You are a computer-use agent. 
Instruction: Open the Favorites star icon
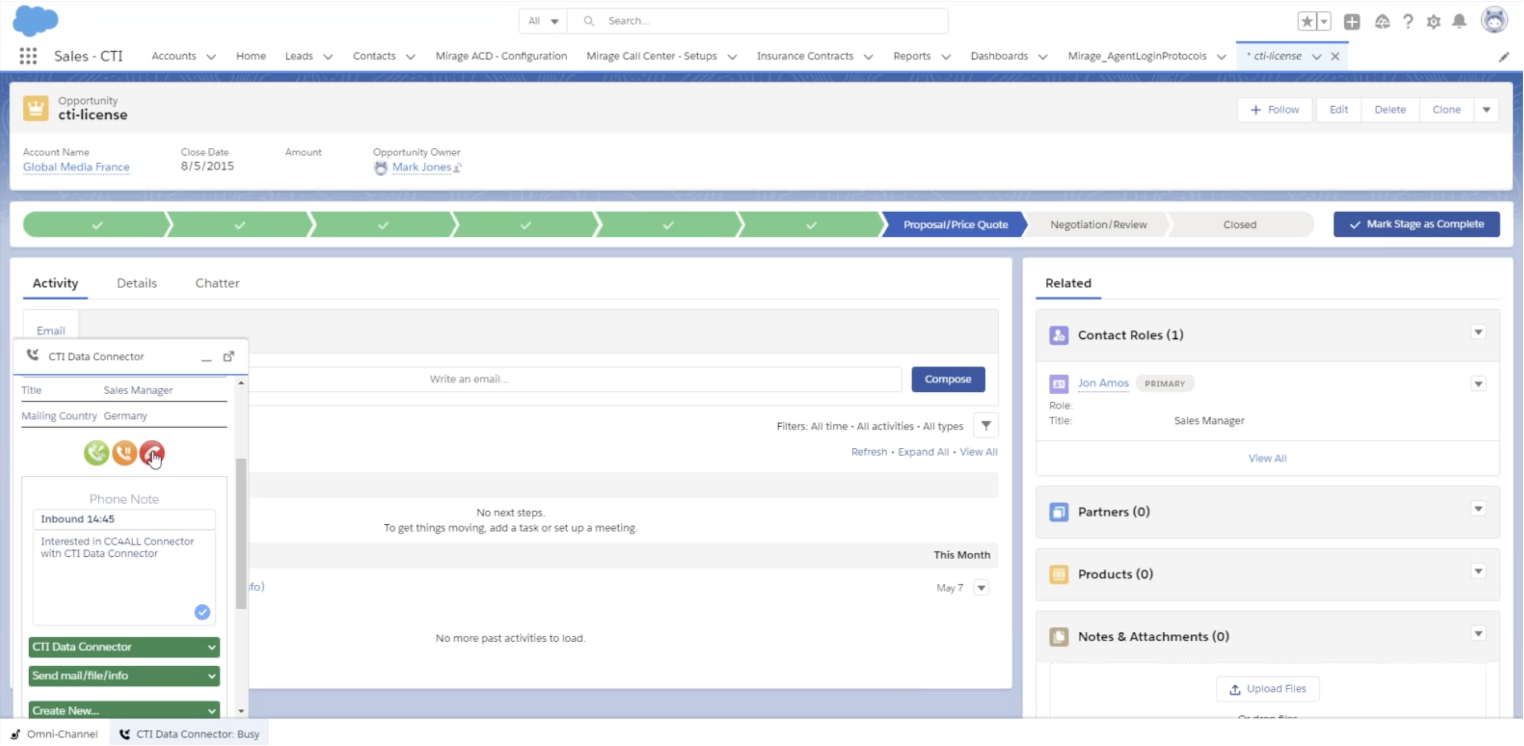click(1307, 21)
